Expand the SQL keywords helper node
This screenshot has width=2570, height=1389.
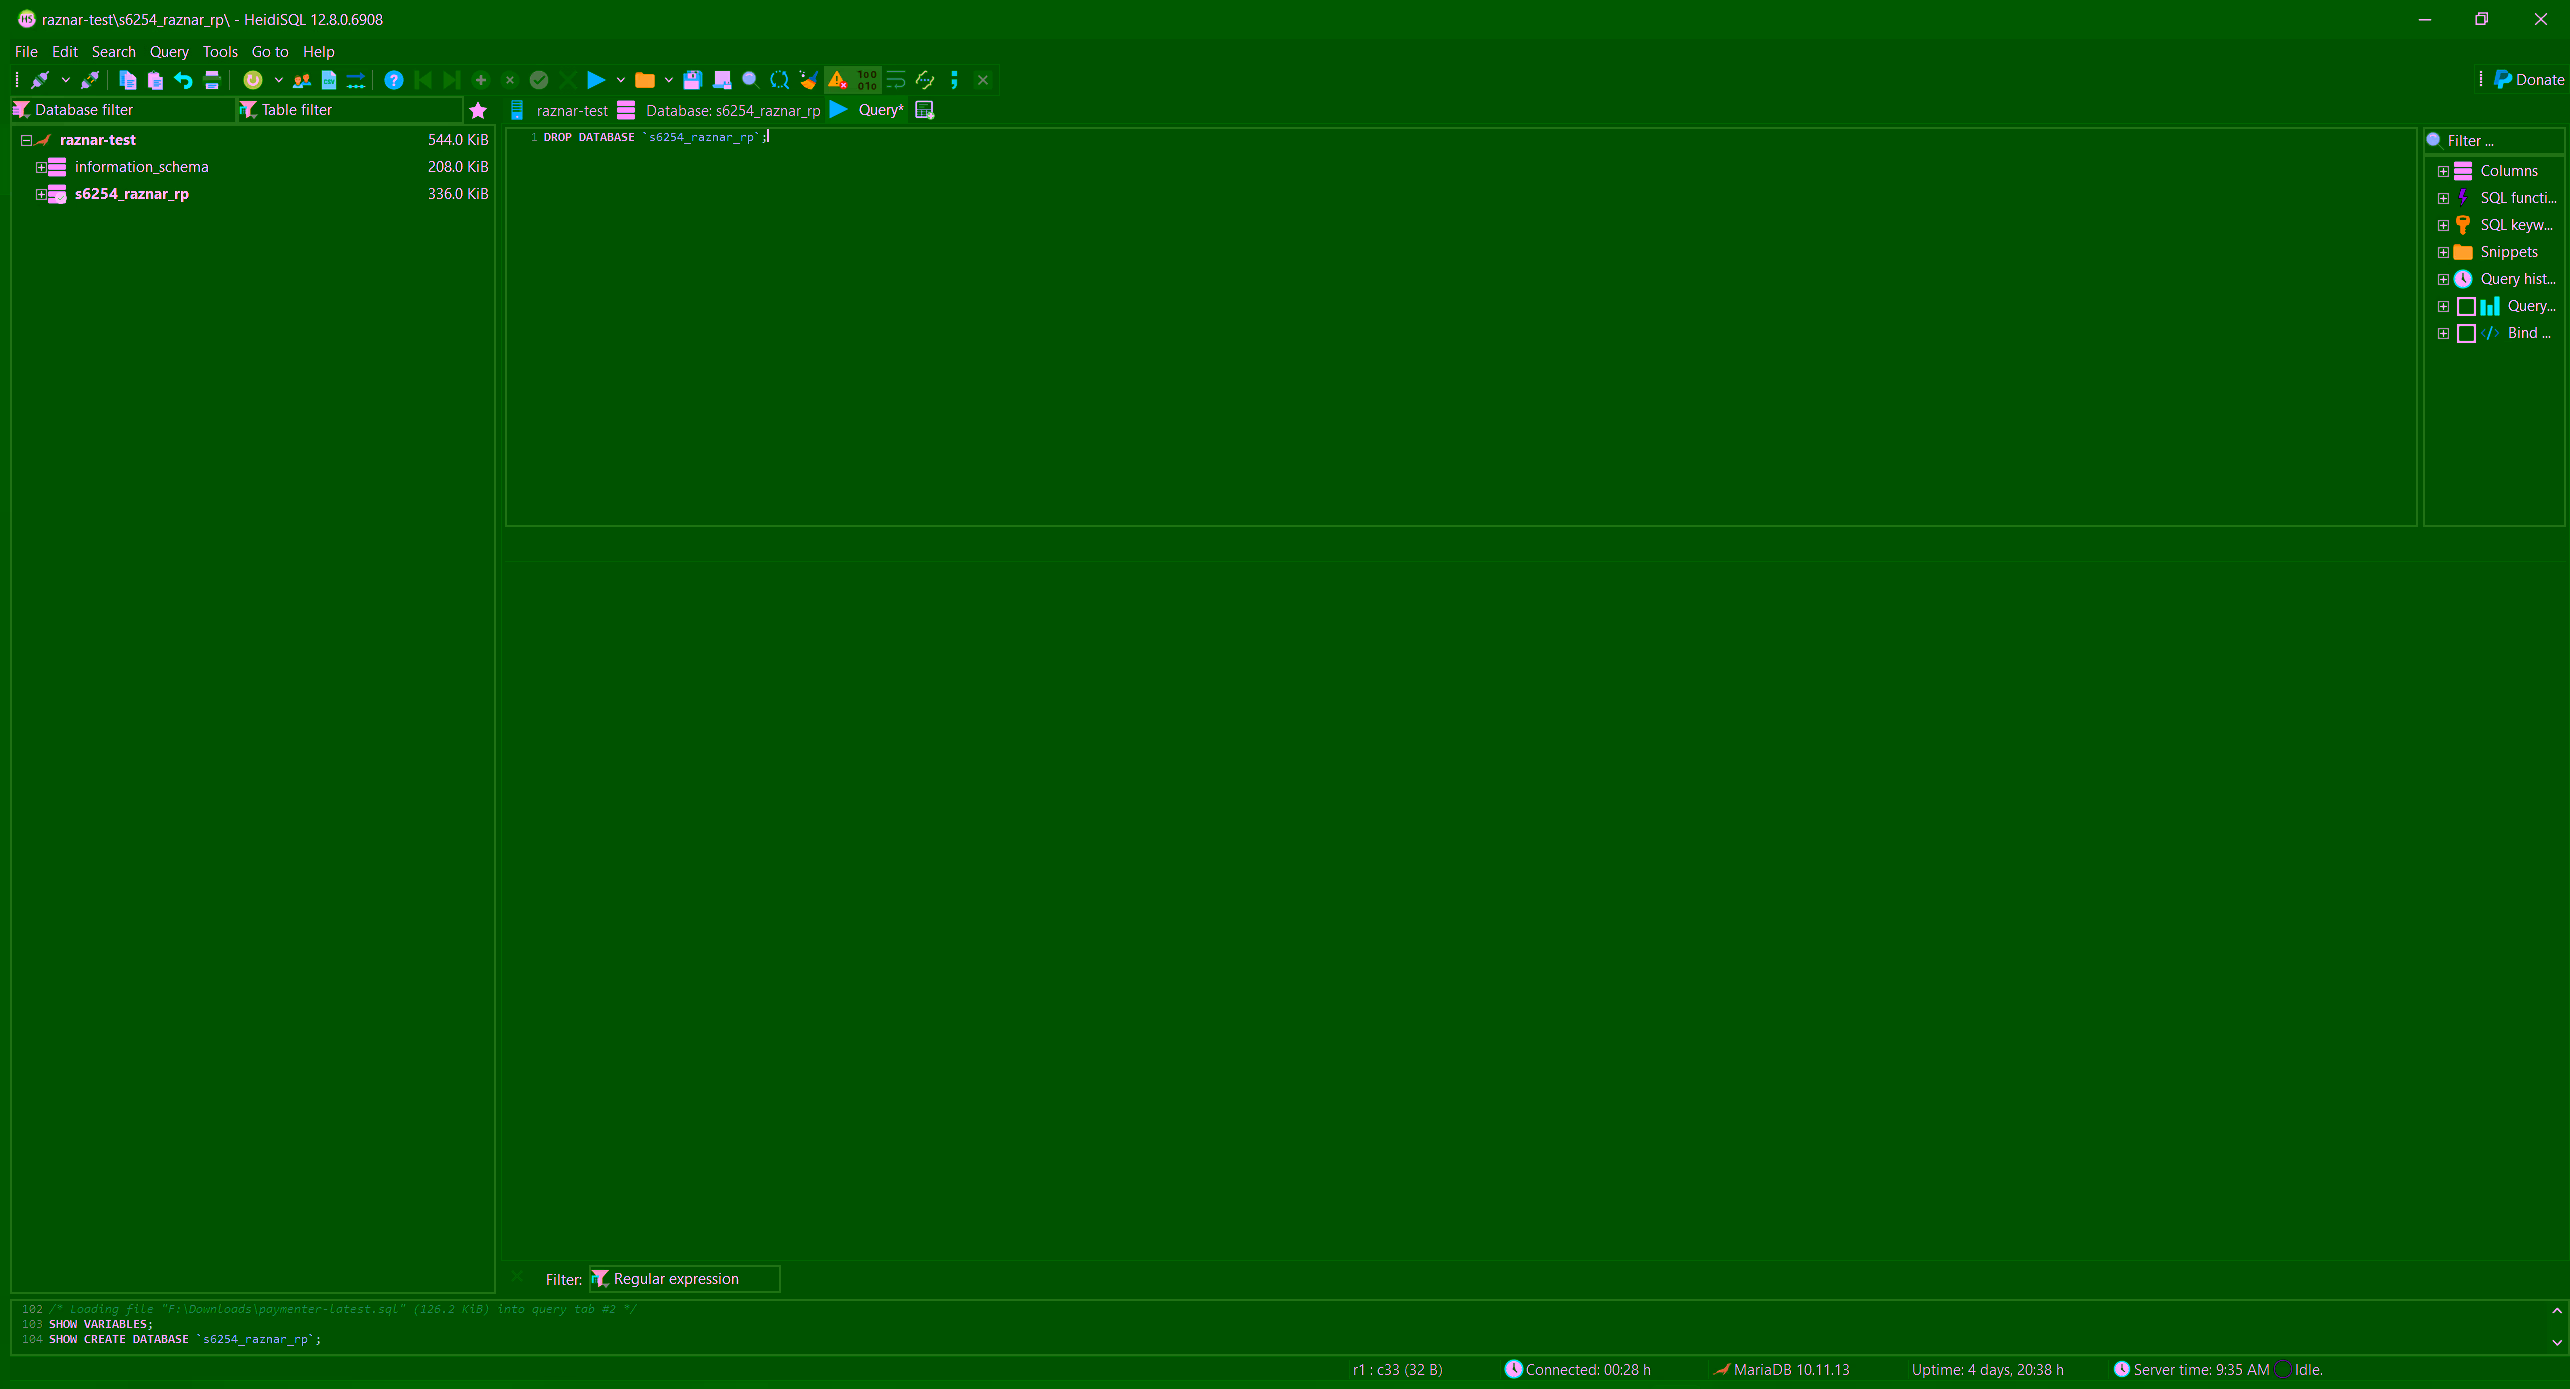click(2443, 225)
